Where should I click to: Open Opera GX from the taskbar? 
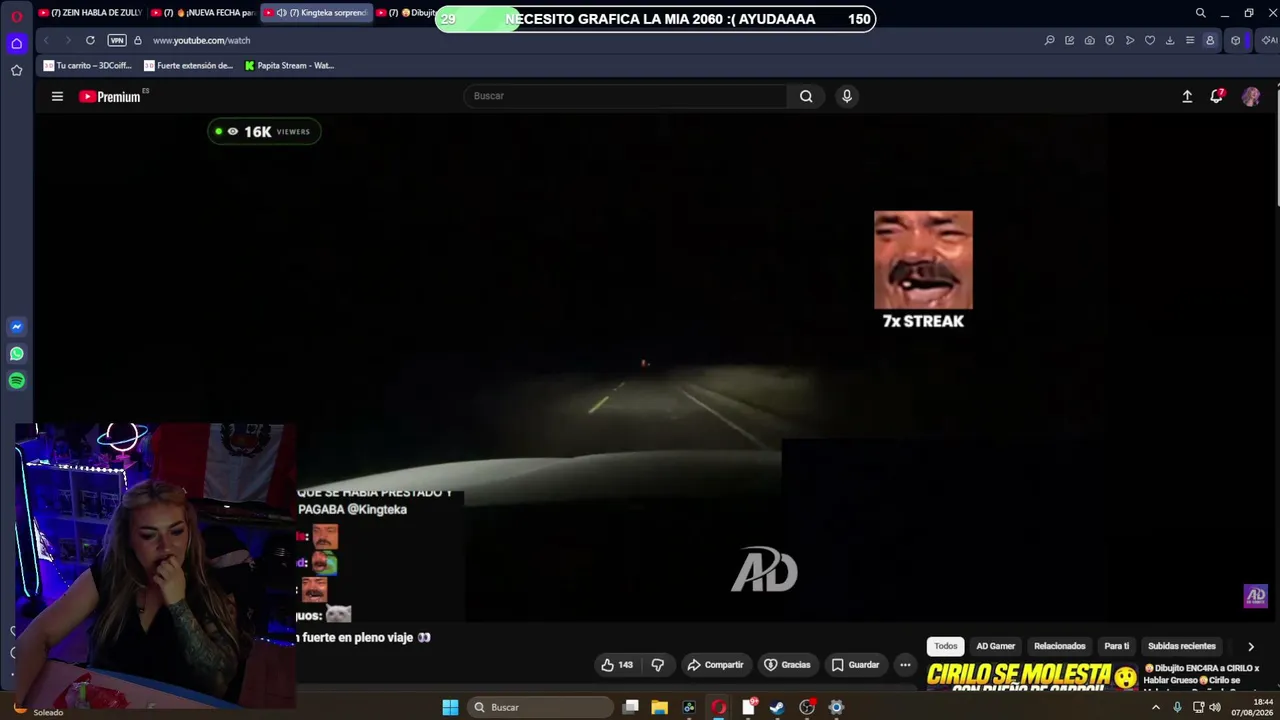coord(718,707)
